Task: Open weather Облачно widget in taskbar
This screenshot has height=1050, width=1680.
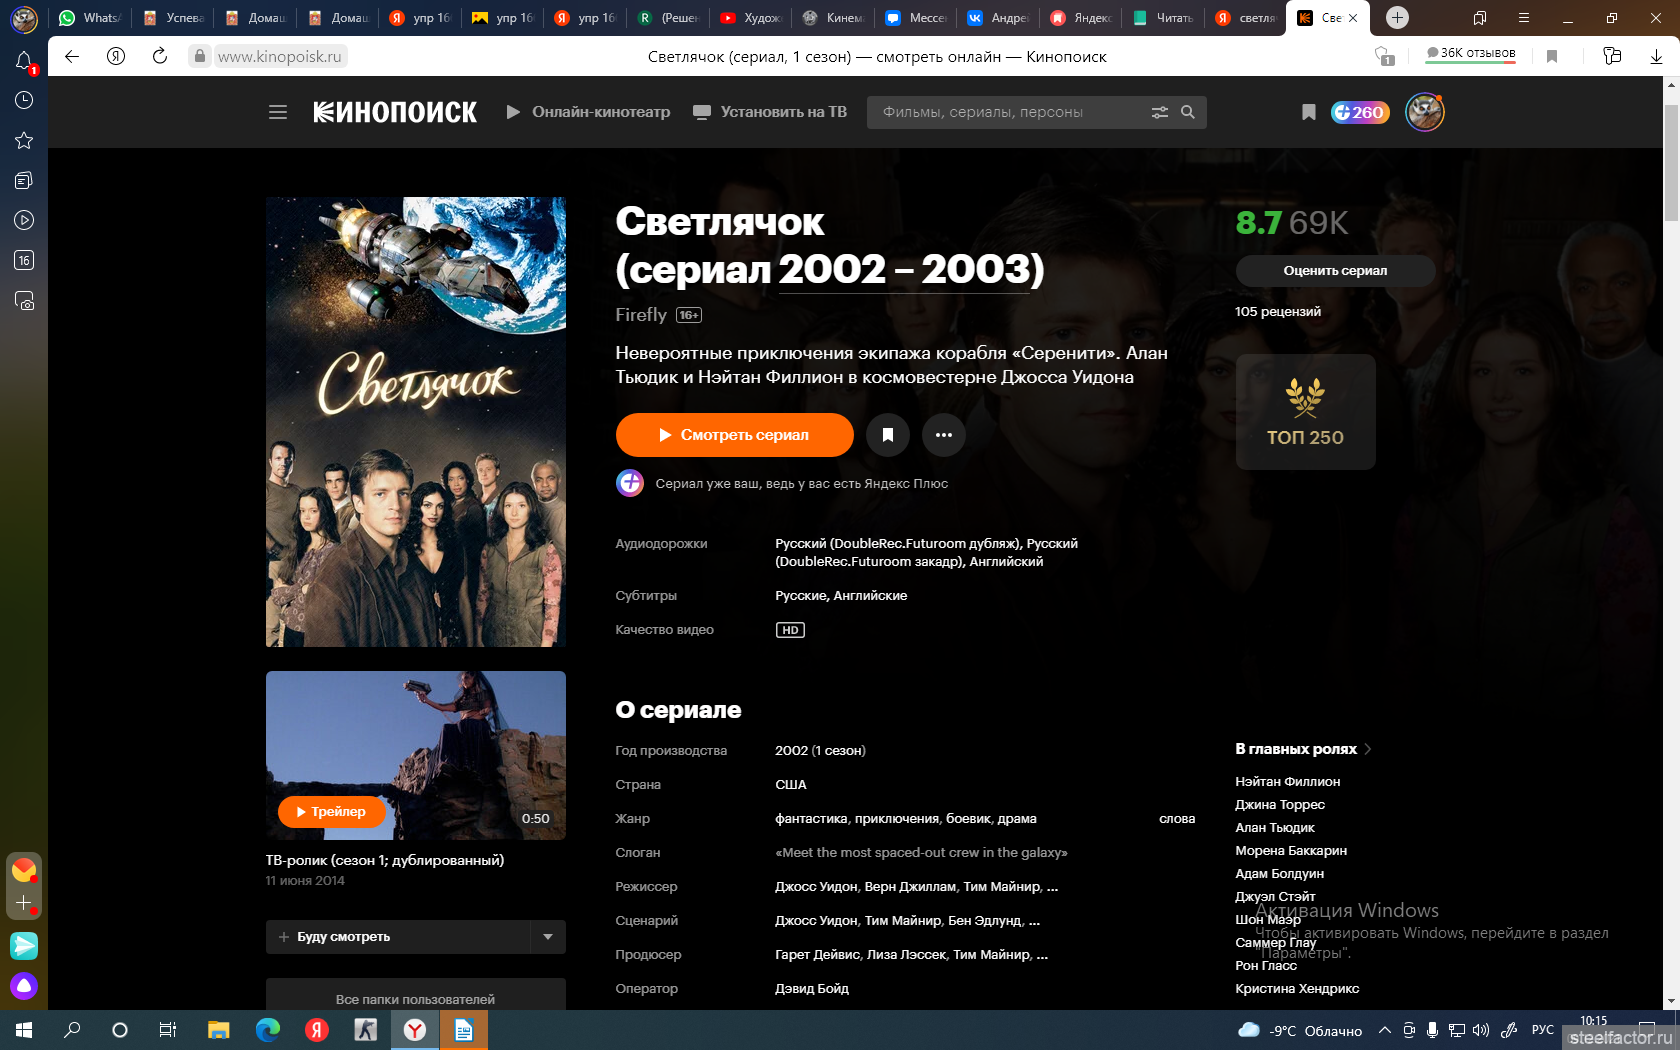Action: [x=1300, y=1030]
